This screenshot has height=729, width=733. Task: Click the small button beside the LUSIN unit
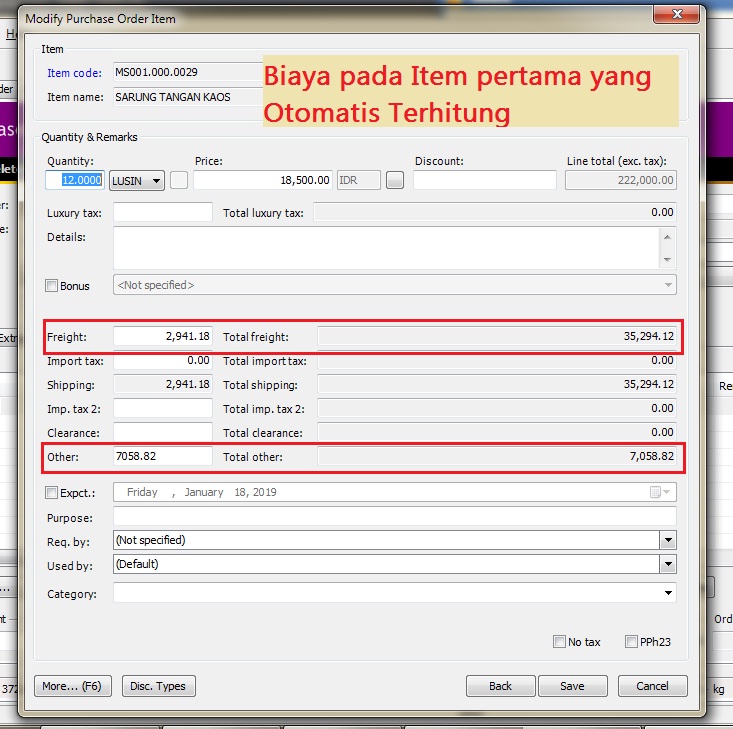179,180
